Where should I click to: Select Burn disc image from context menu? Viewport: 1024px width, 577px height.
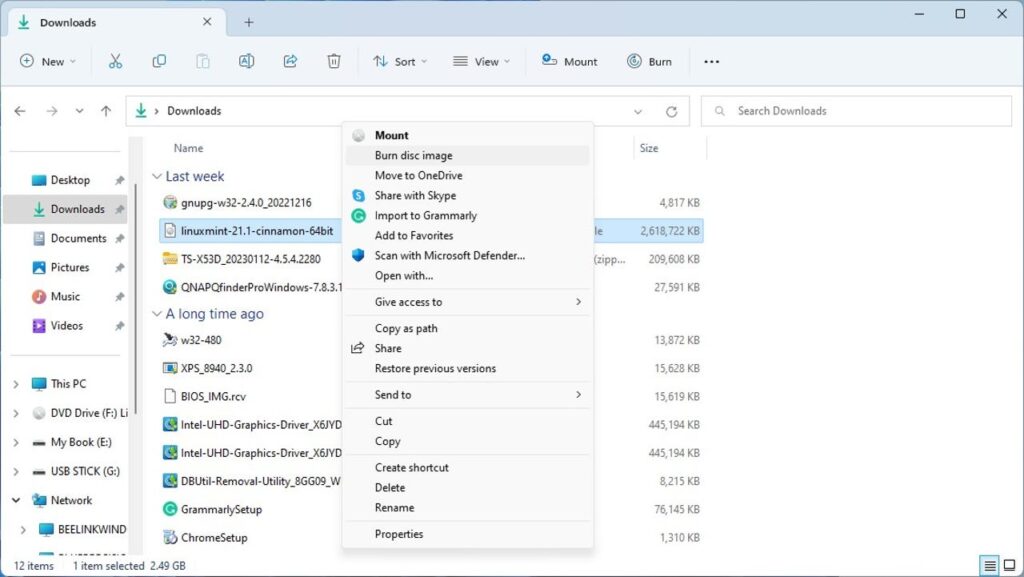click(413, 155)
